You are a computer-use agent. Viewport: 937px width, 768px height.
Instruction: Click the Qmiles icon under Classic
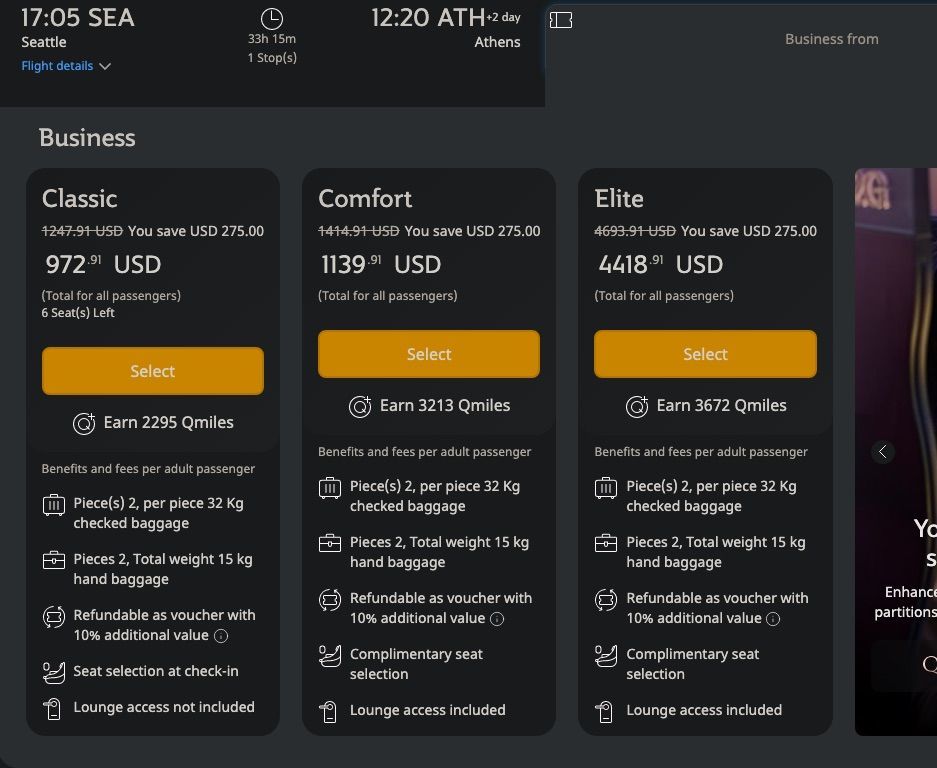[x=84, y=423]
